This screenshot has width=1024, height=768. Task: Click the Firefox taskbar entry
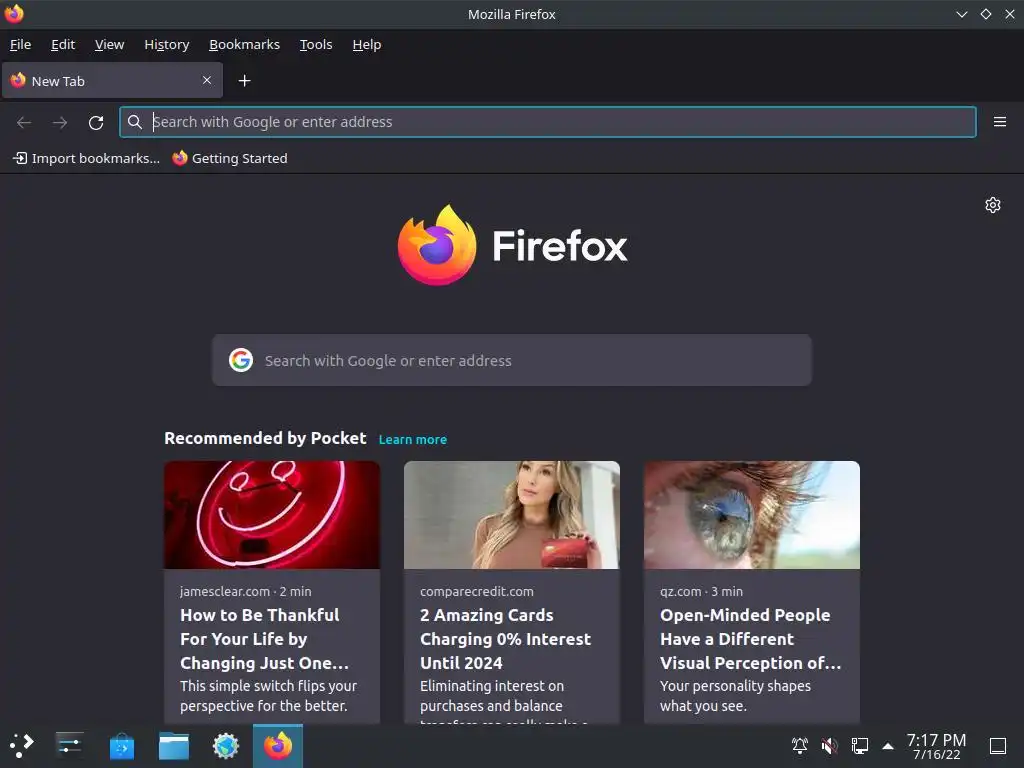click(x=278, y=746)
